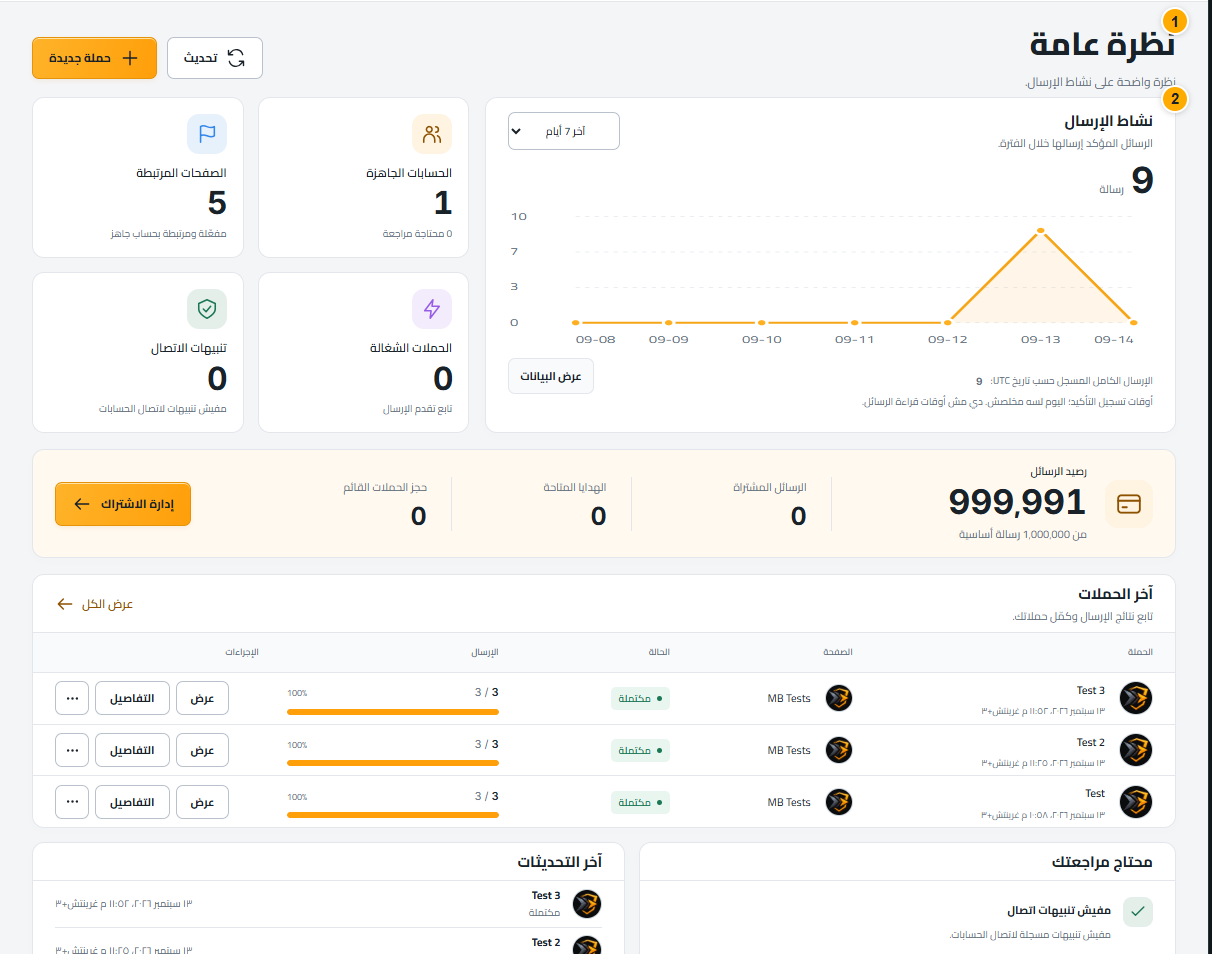Click the تحديث refresh button
Viewport: 1212px width, 954px height.
click(x=214, y=58)
